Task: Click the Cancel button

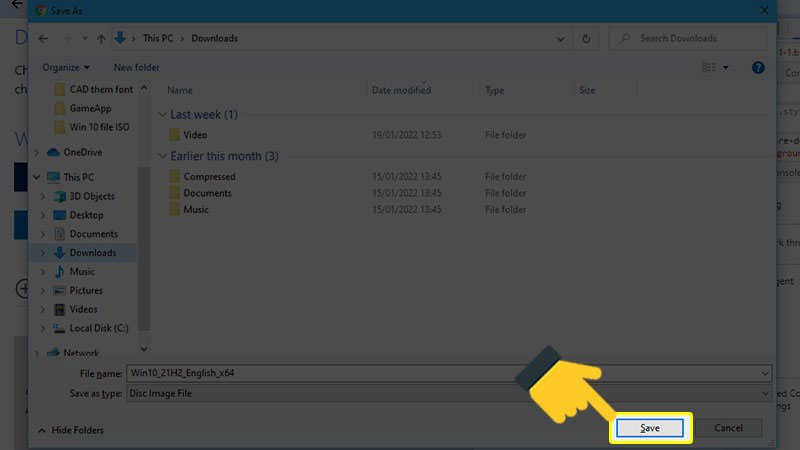Action: tap(728, 428)
